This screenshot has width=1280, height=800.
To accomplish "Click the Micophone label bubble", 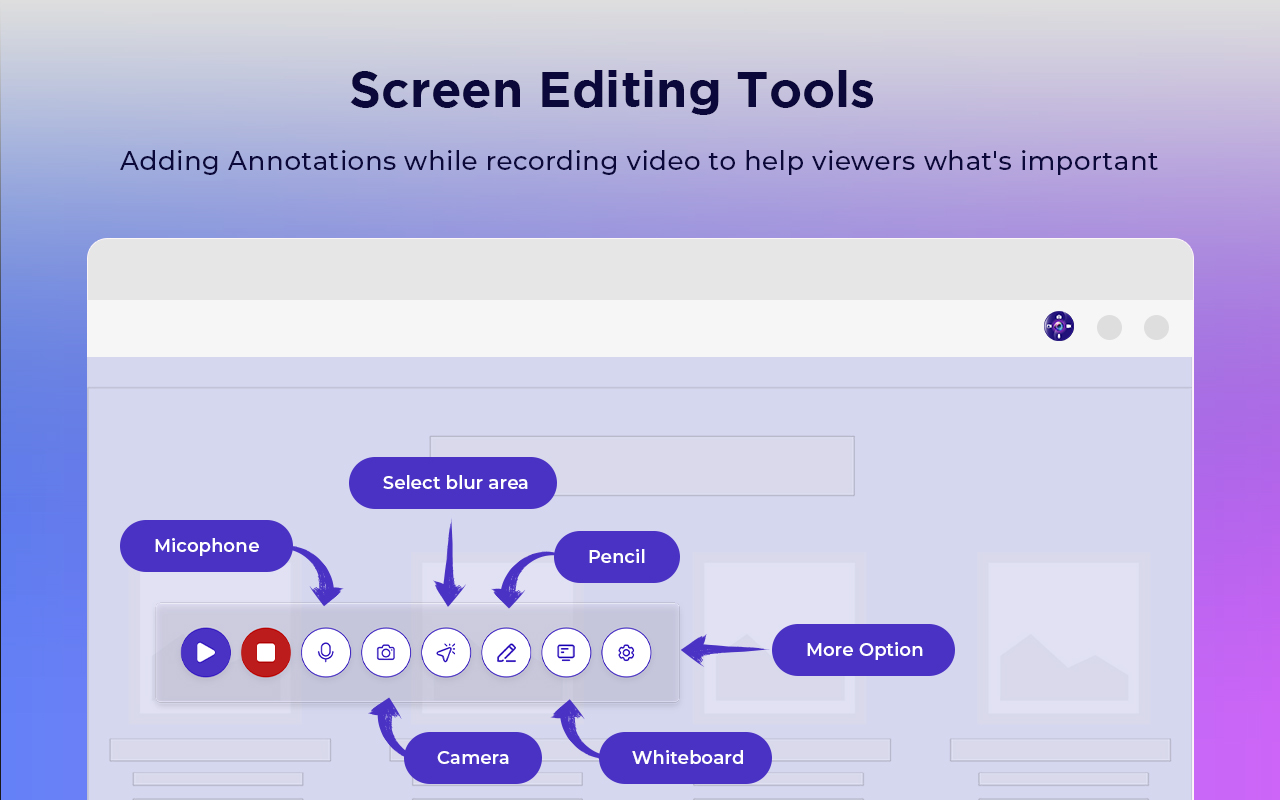I will (206, 545).
